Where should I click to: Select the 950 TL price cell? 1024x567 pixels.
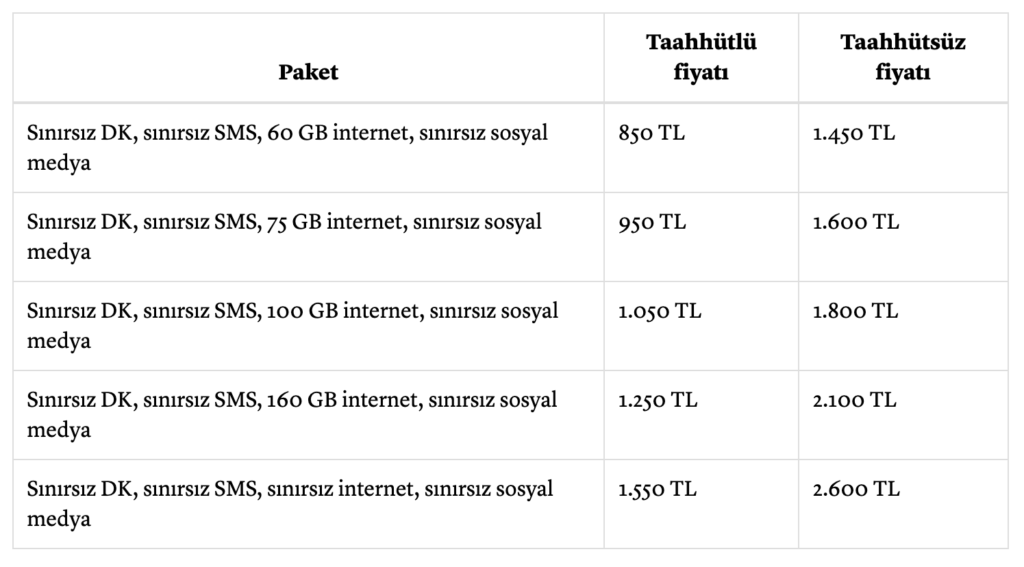point(652,222)
